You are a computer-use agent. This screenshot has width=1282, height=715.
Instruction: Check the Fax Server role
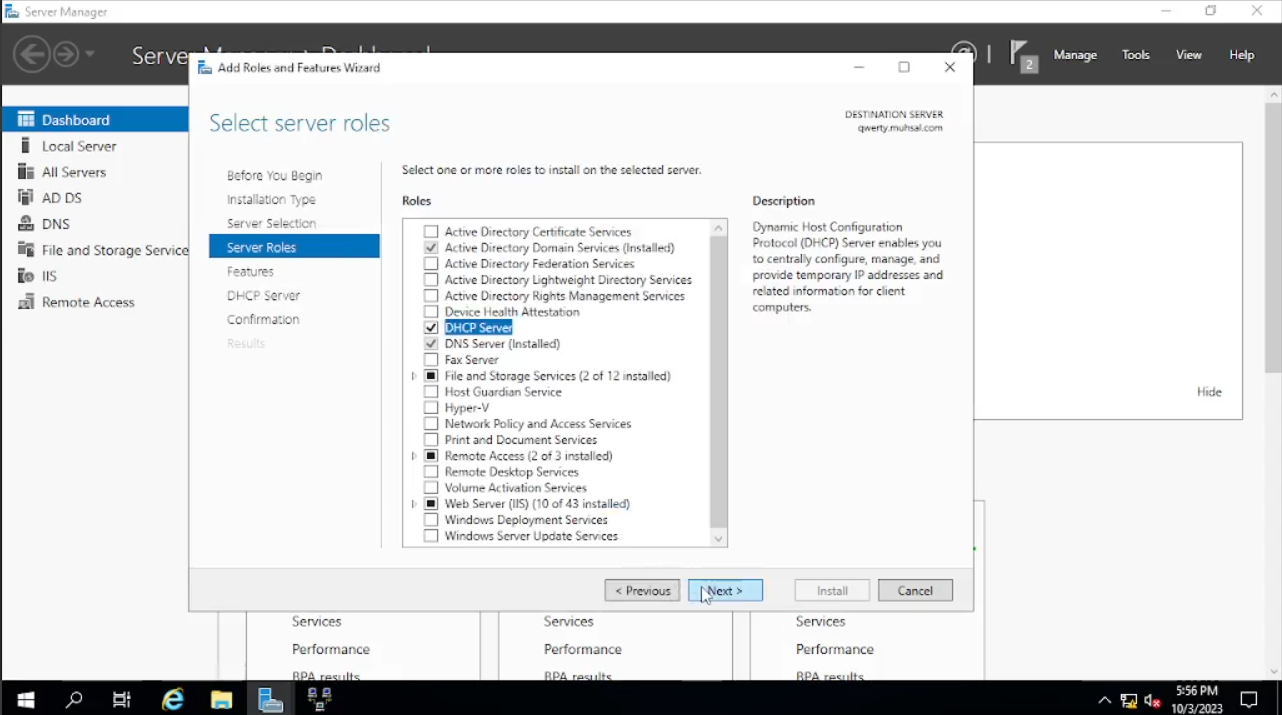click(431, 360)
